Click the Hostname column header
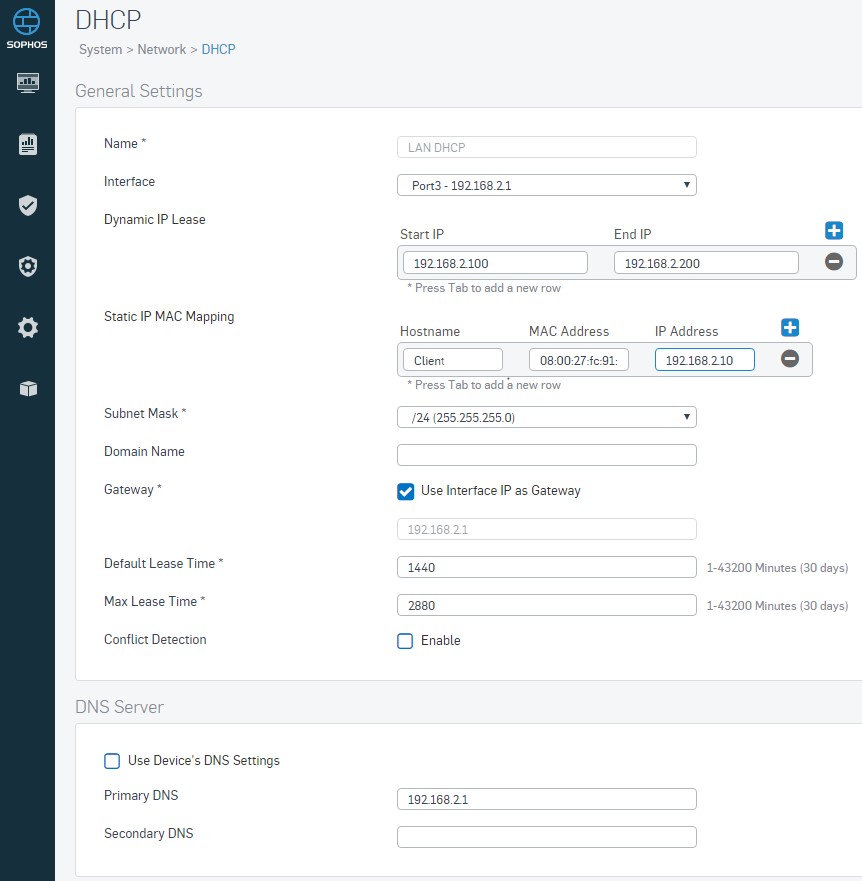862x881 pixels. tap(430, 331)
